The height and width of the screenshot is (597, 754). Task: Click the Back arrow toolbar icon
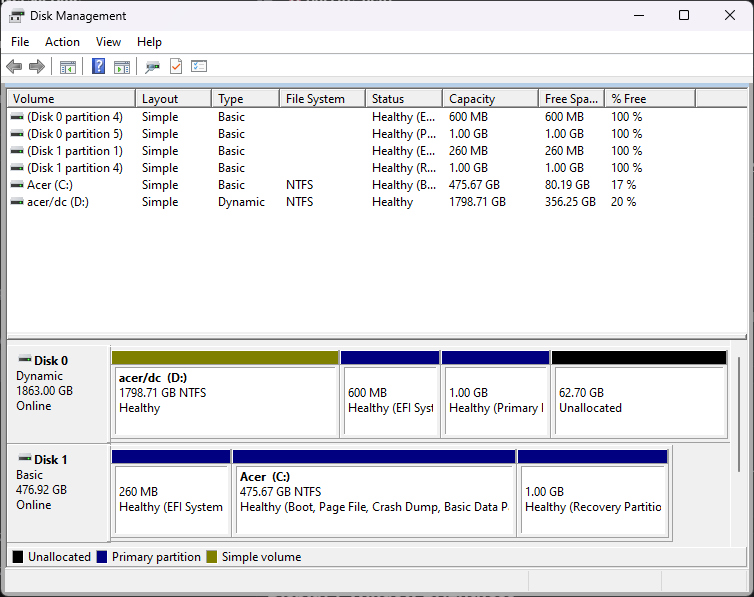14,66
